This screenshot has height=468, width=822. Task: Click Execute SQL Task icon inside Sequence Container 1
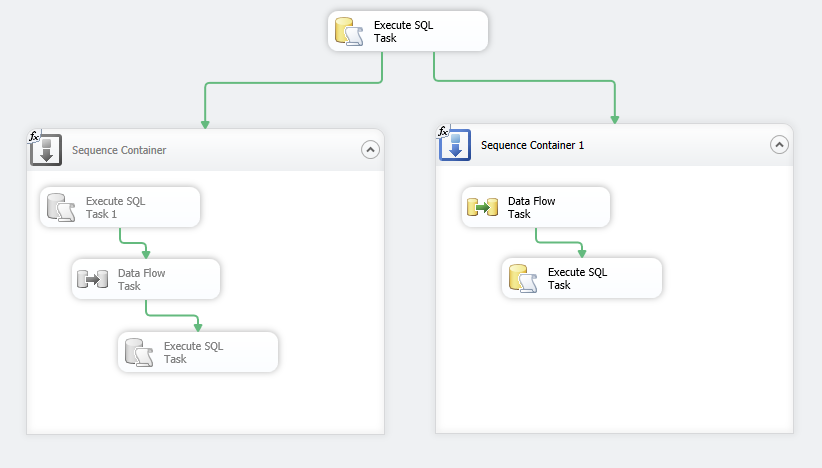point(523,279)
